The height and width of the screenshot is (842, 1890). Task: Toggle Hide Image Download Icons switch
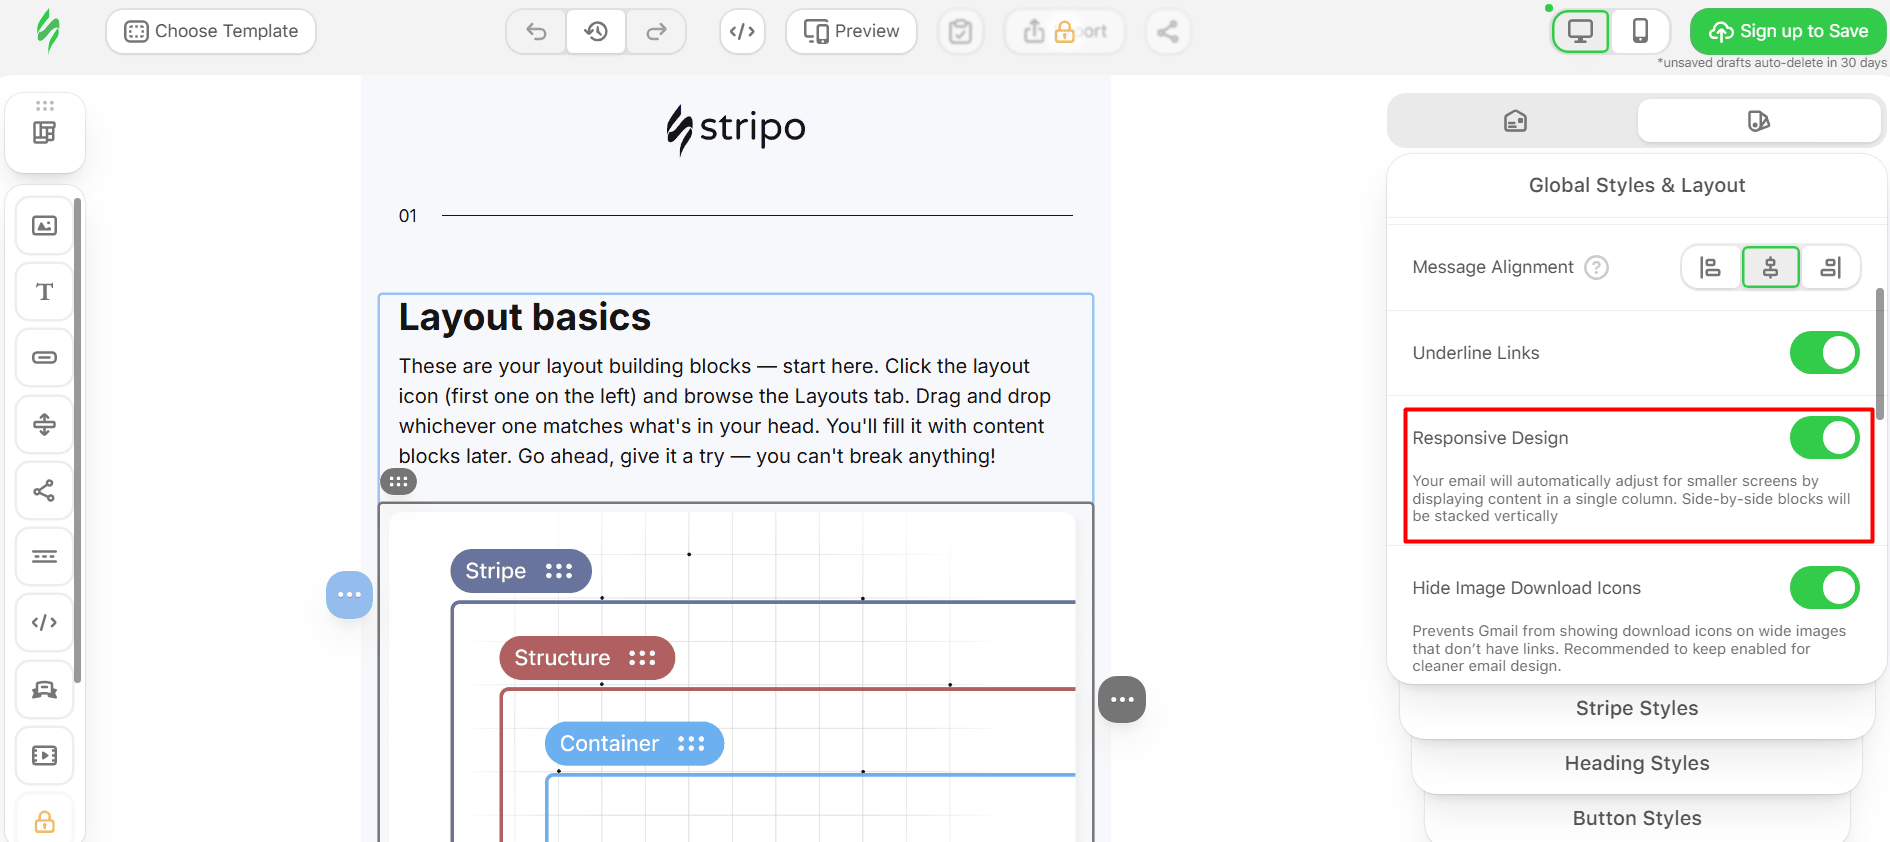click(1824, 588)
